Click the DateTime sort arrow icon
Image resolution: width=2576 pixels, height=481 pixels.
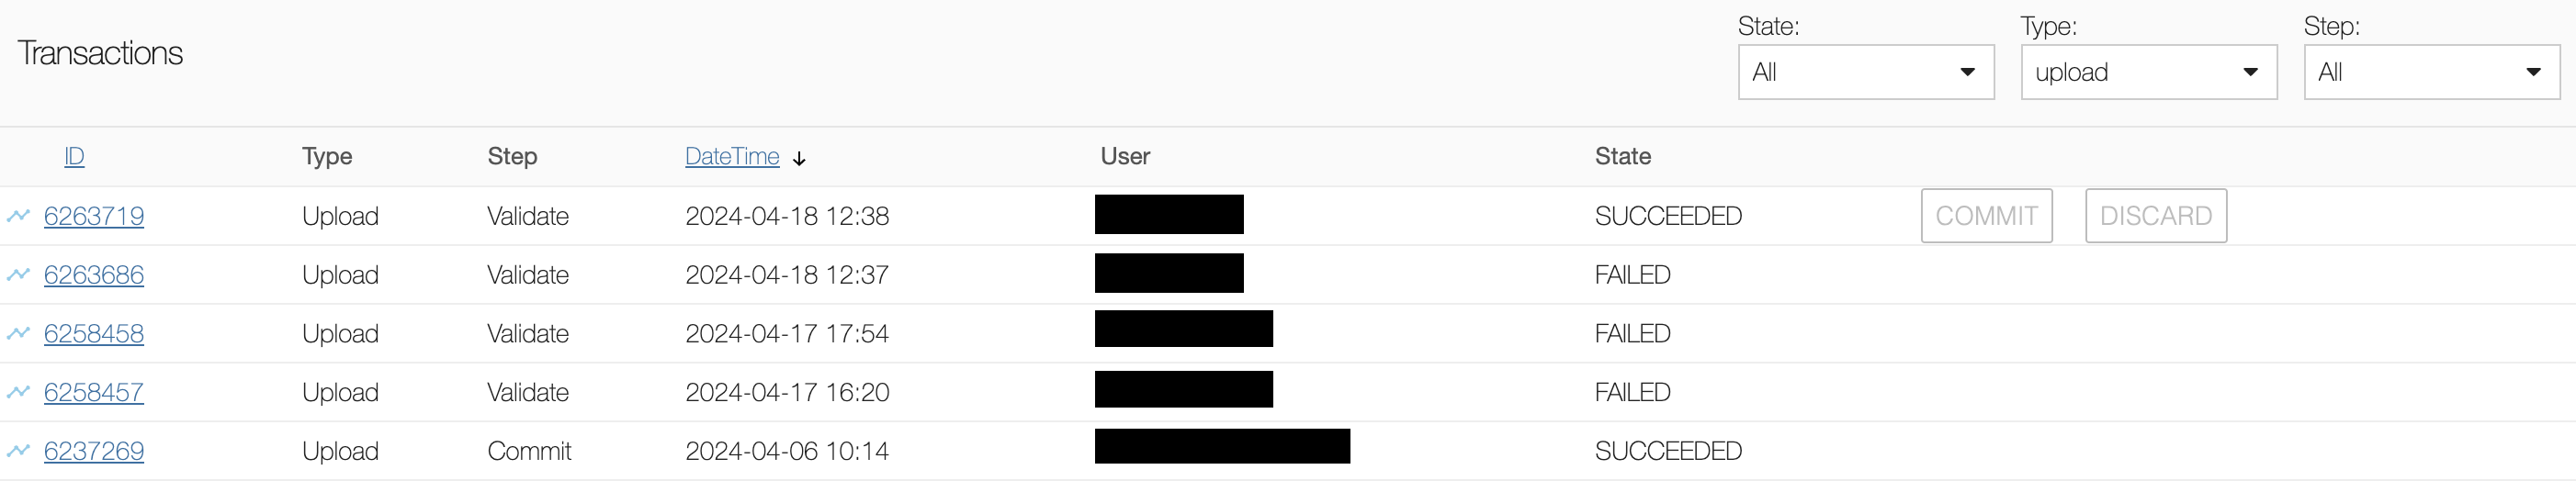point(799,158)
